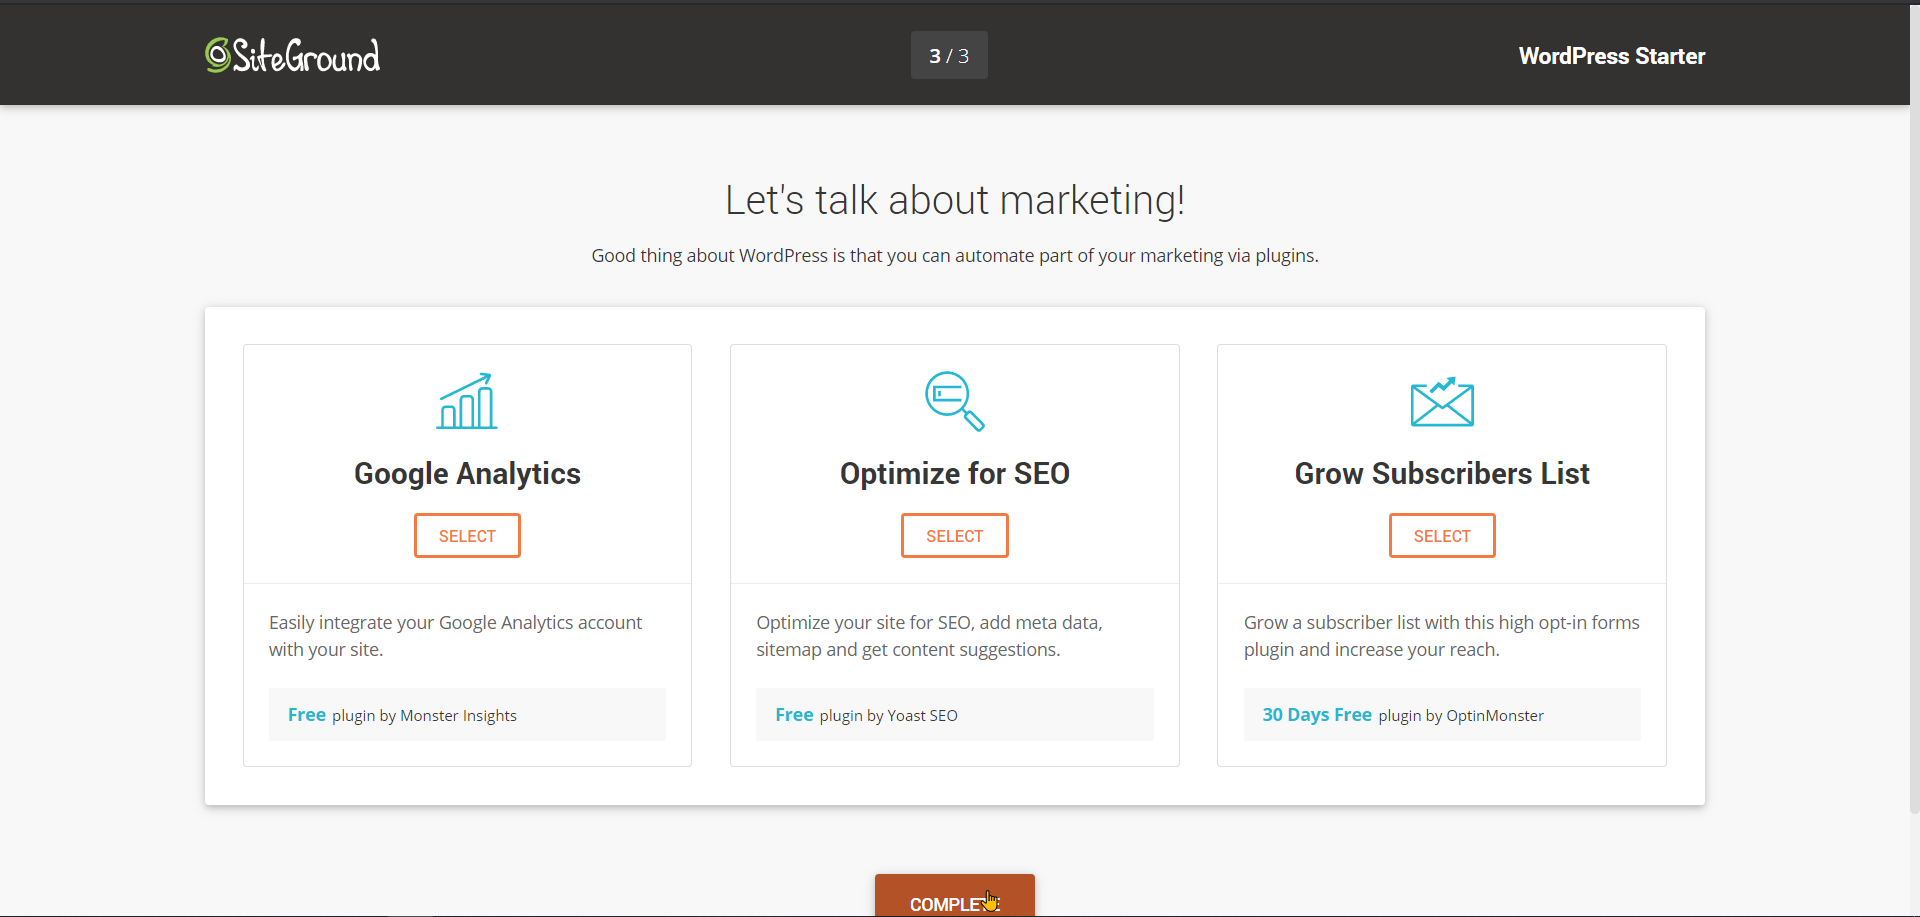Click the SEO magnifying glass icon

(x=954, y=401)
